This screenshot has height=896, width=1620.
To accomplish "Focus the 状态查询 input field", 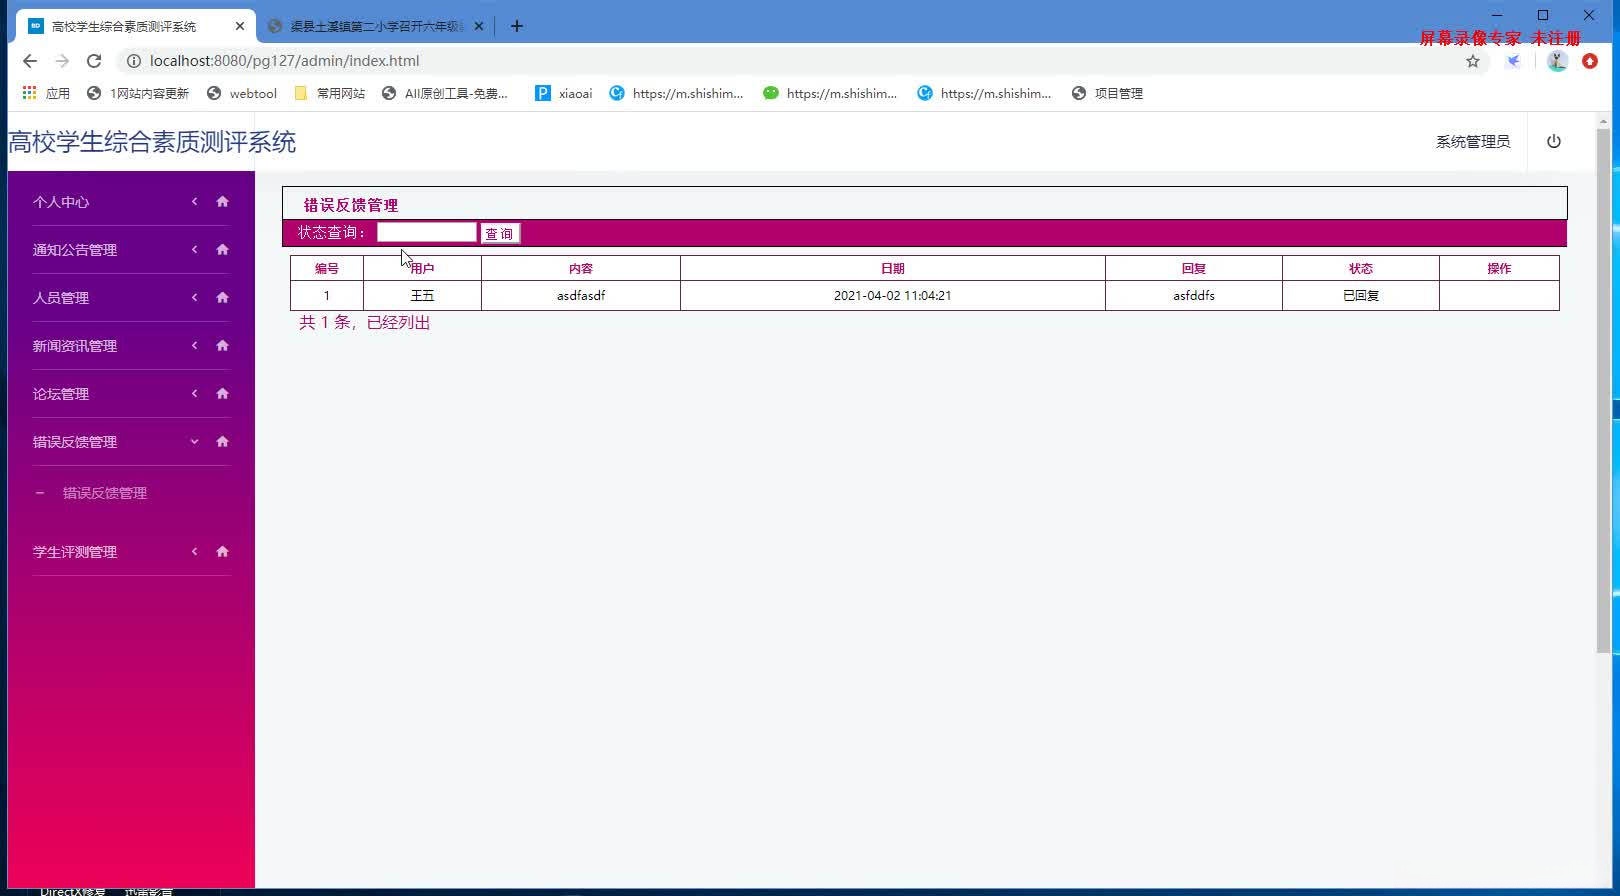I will pyautogui.click(x=427, y=232).
